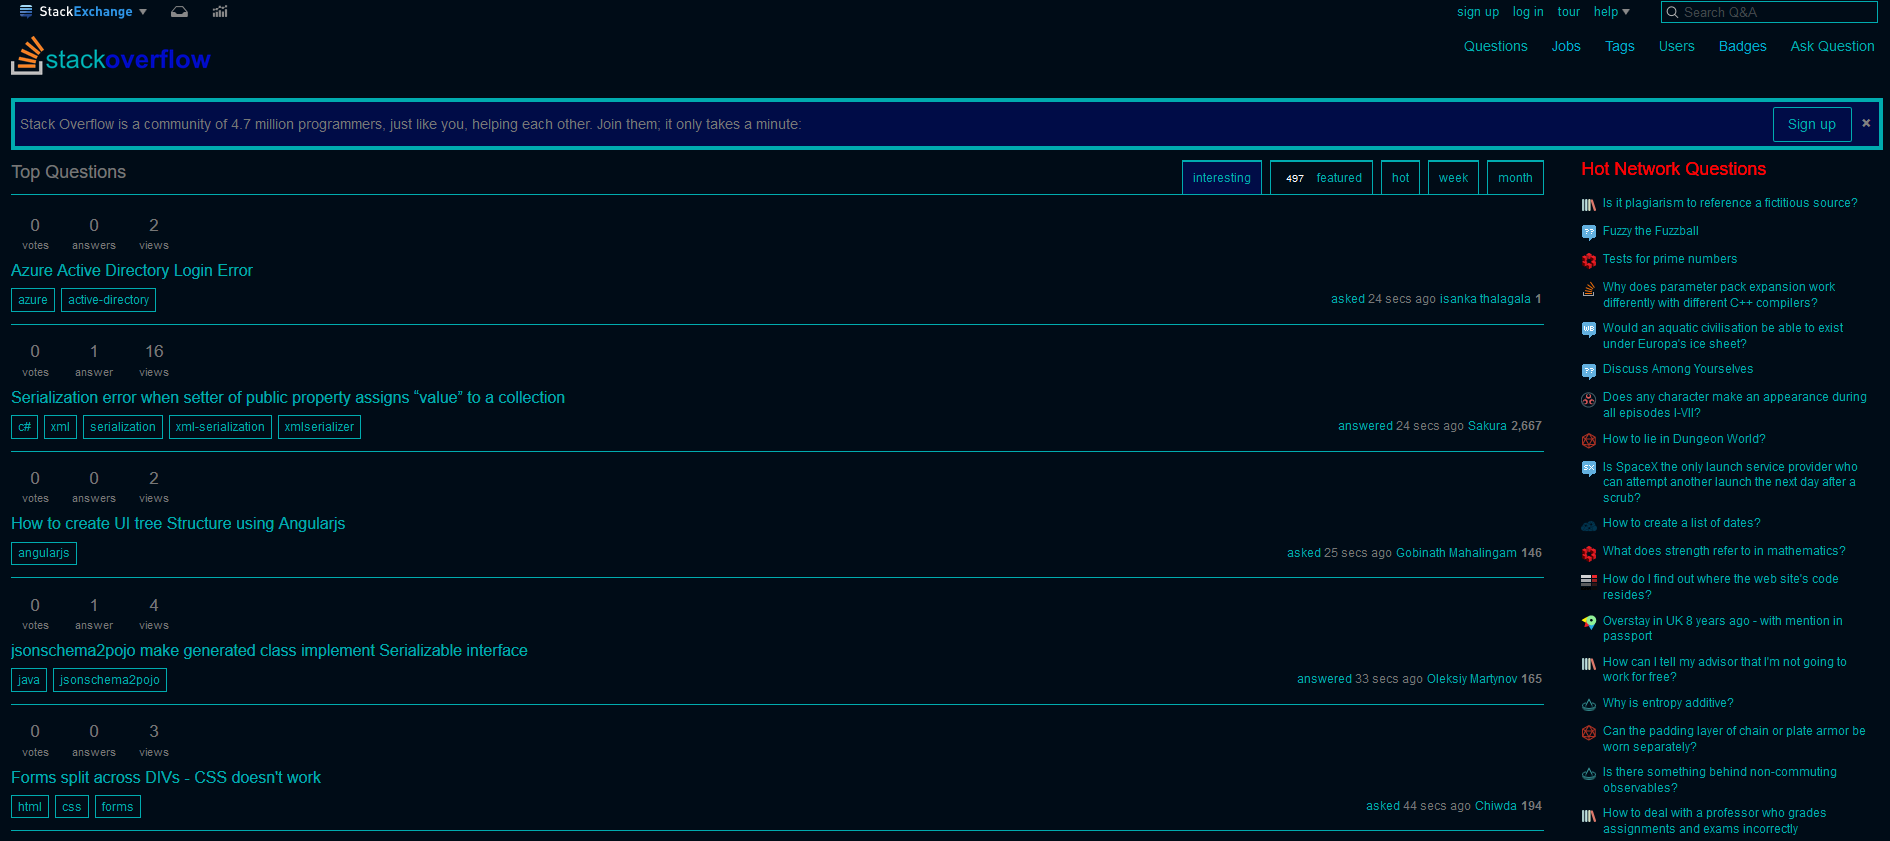Click the Ask Question link
This screenshot has height=841, width=1890.
pos(1832,46)
